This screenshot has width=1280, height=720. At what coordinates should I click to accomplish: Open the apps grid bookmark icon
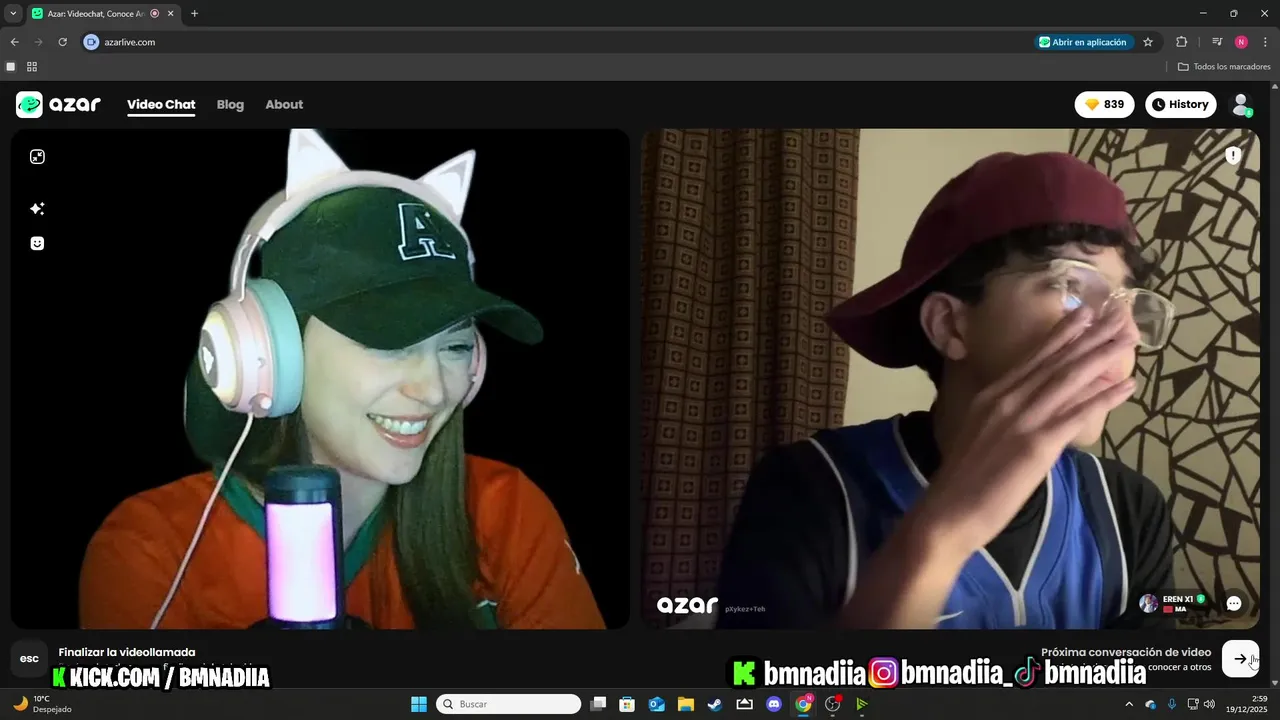pyautogui.click(x=32, y=67)
